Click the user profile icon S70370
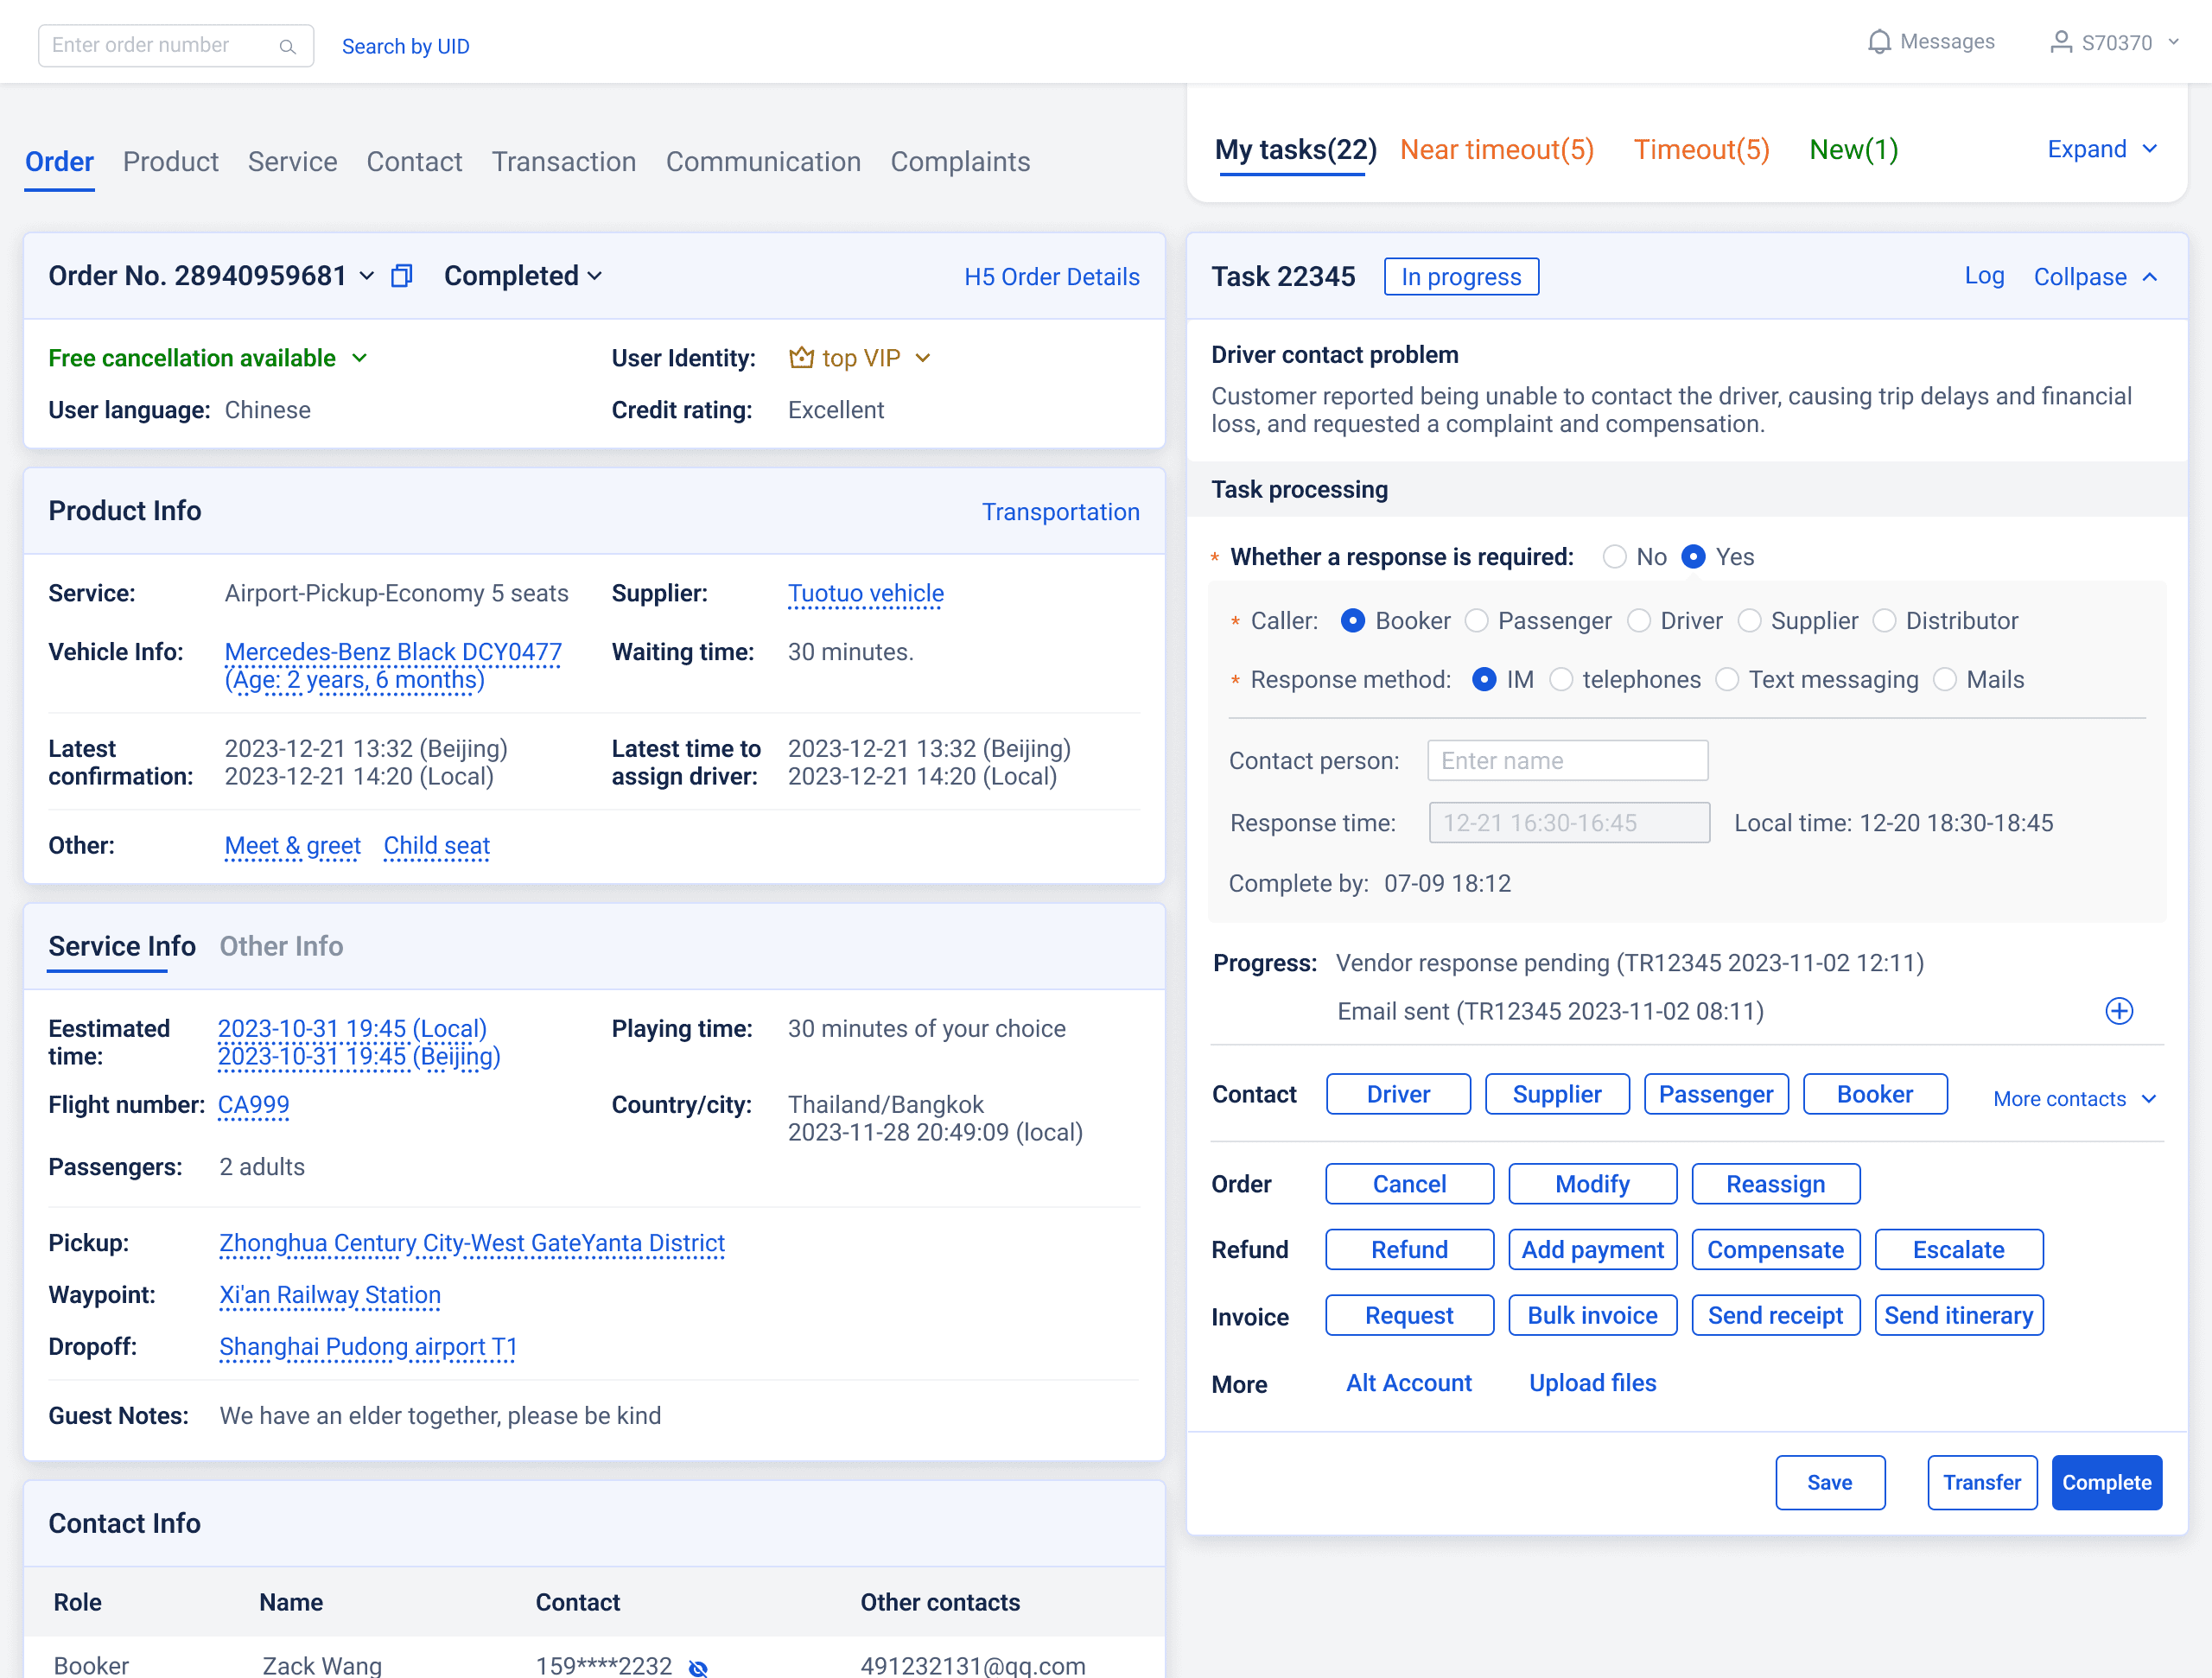The image size is (2212, 1678). [2060, 42]
